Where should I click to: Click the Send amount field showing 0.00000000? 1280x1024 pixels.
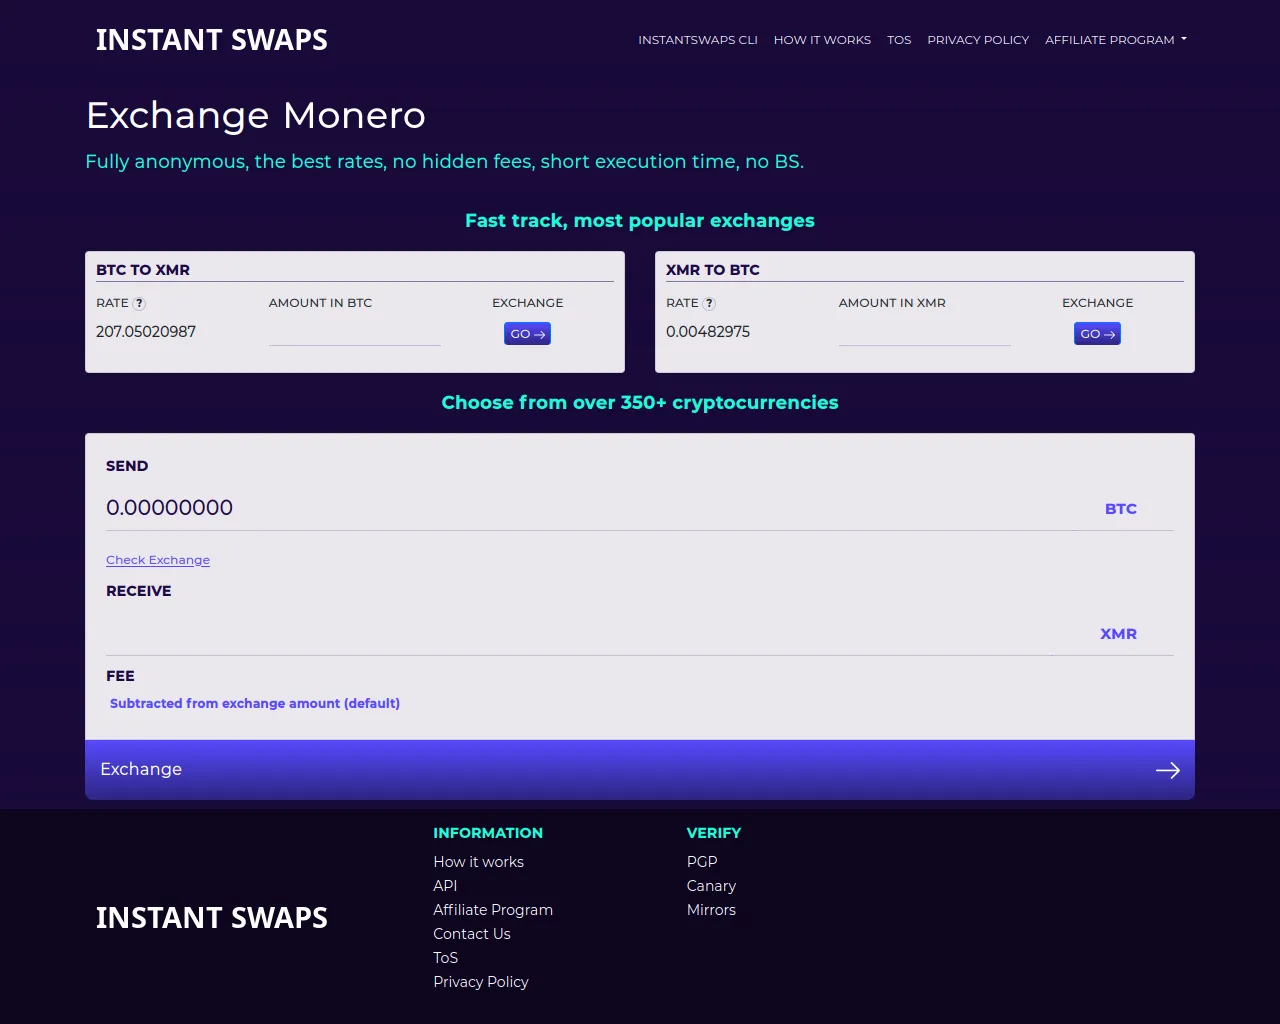pyautogui.click(x=578, y=508)
